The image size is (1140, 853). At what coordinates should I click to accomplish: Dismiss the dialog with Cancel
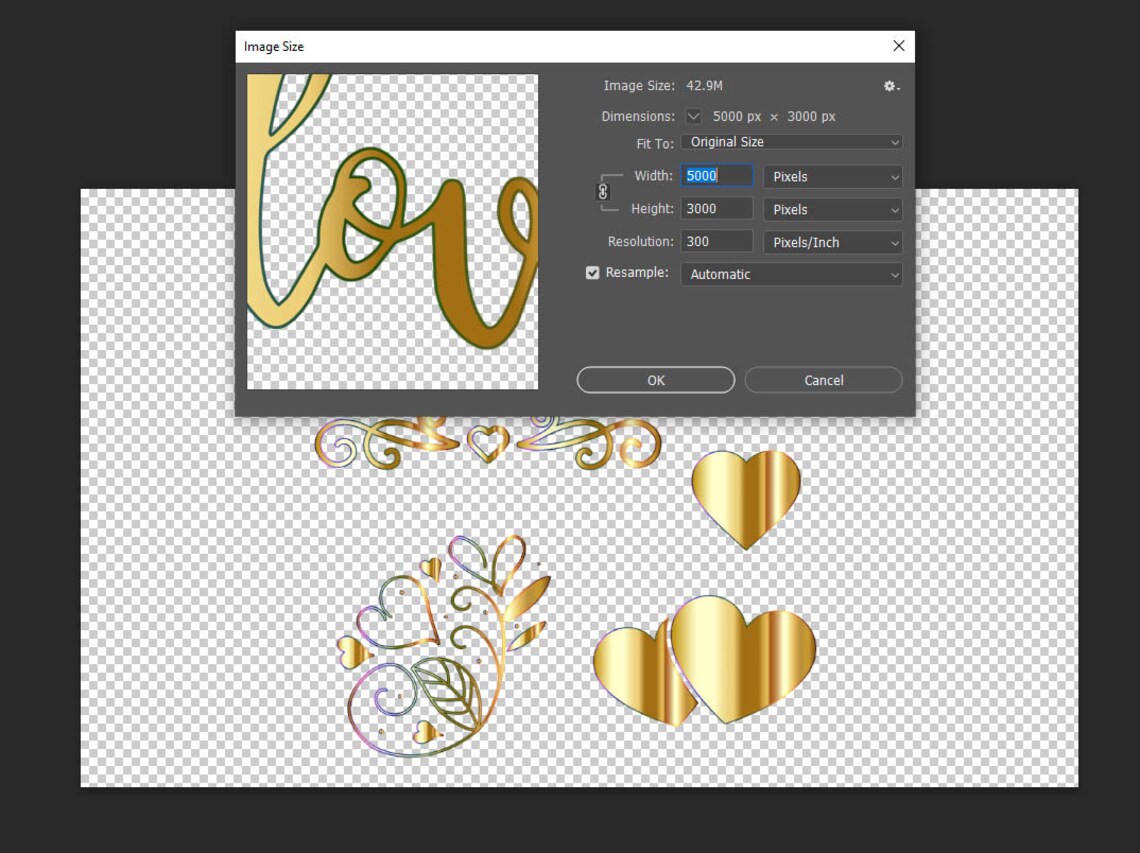823,380
